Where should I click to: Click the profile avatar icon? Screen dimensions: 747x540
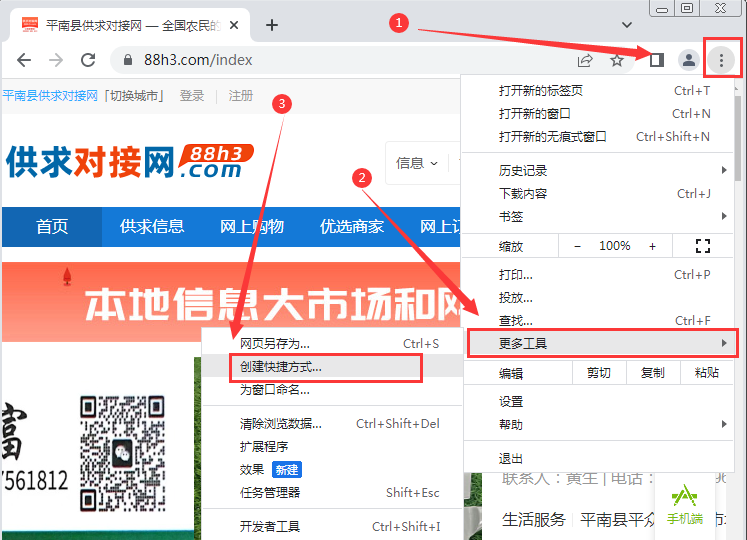tap(689, 60)
